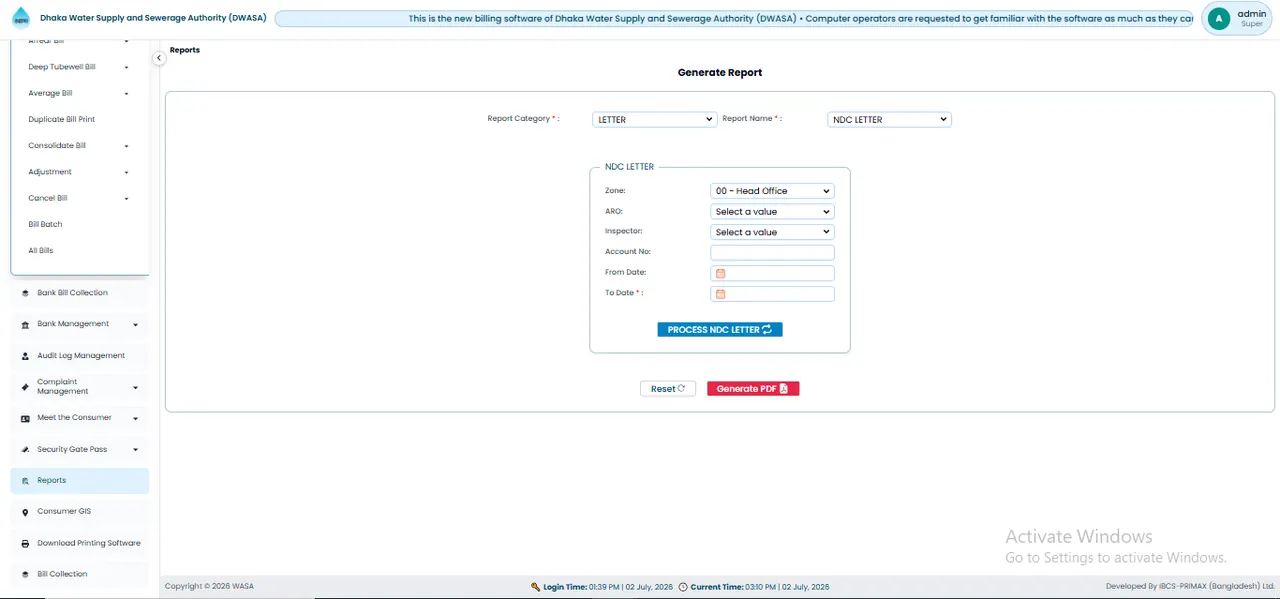This screenshot has width=1280, height=599.
Task: Expand the Average Bill submenu
Action: [x=126, y=94]
